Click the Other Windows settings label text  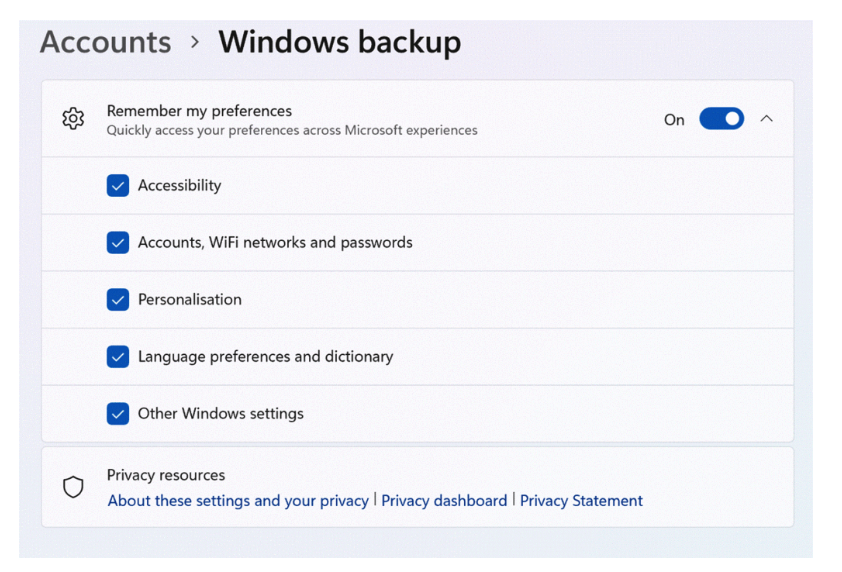click(220, 413)
